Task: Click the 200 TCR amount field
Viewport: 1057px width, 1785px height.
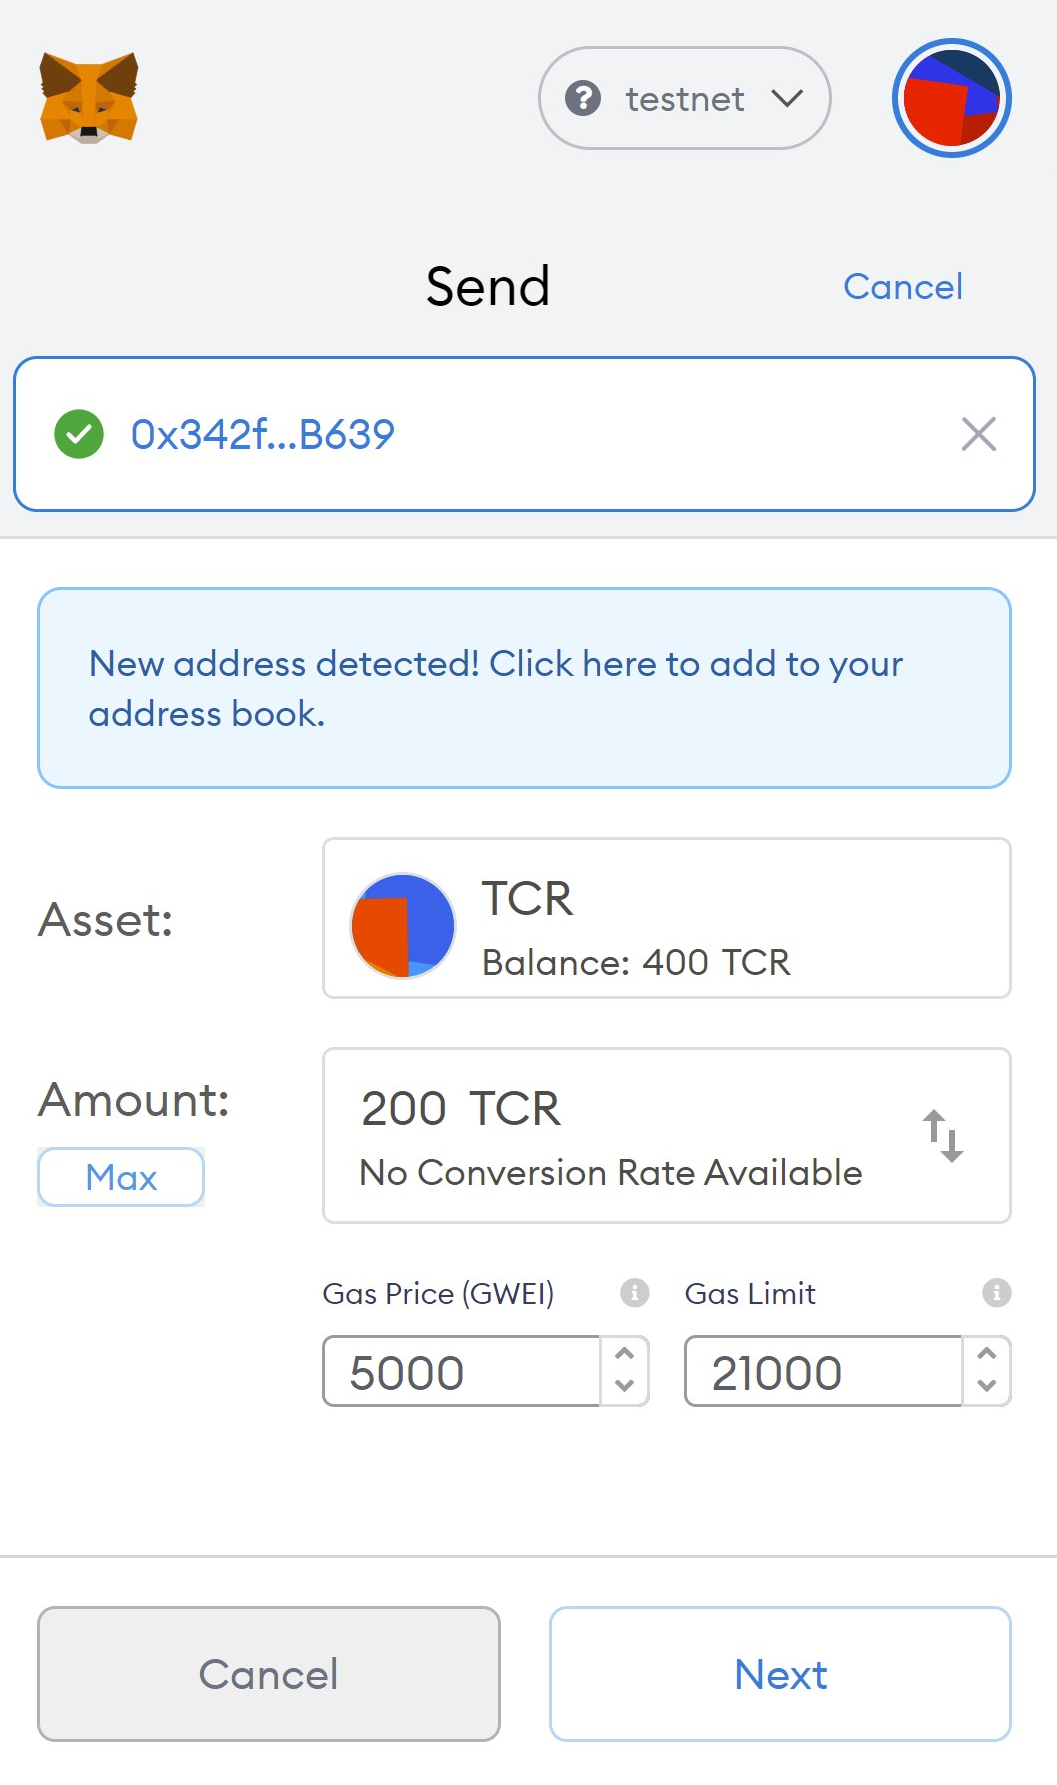Action: click(667, 1135)
